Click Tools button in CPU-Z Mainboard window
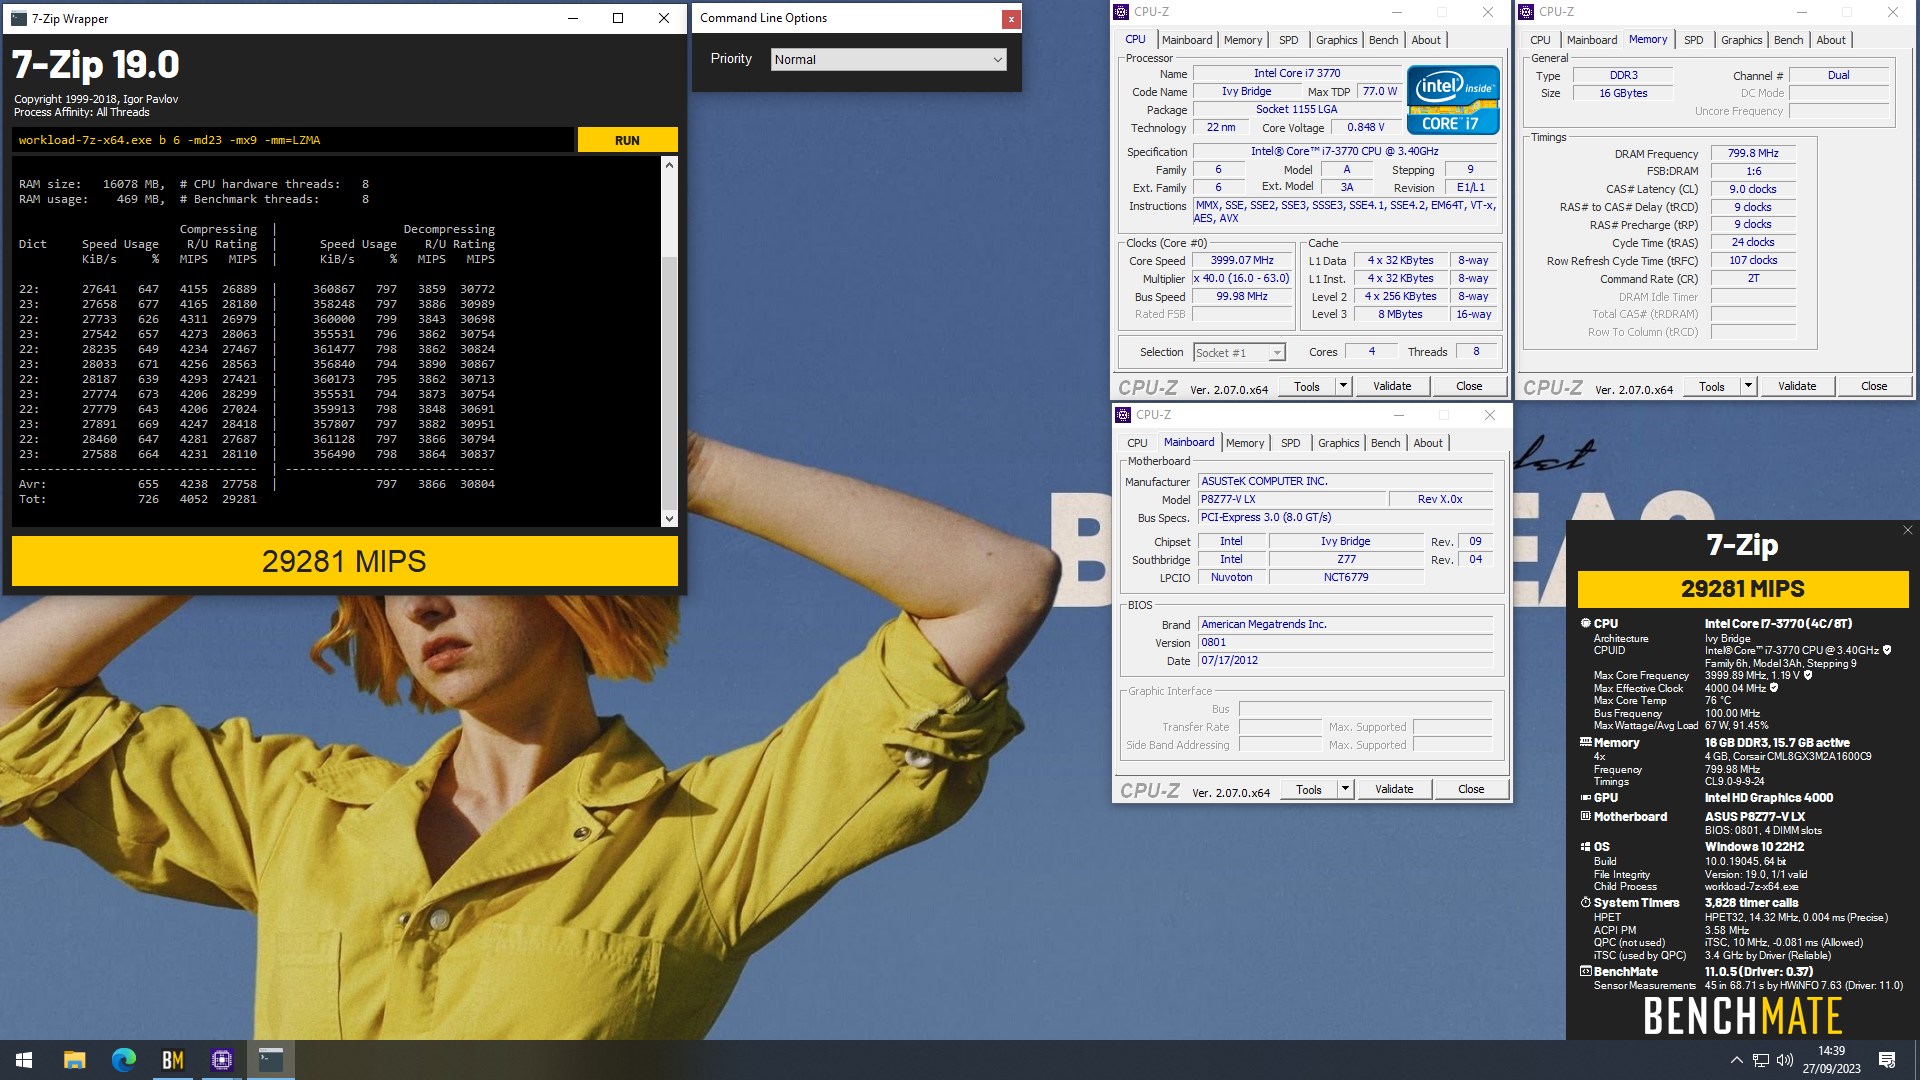Image resolution: width=1920 pixels, height=1080 pixels. pos(1308,790)
